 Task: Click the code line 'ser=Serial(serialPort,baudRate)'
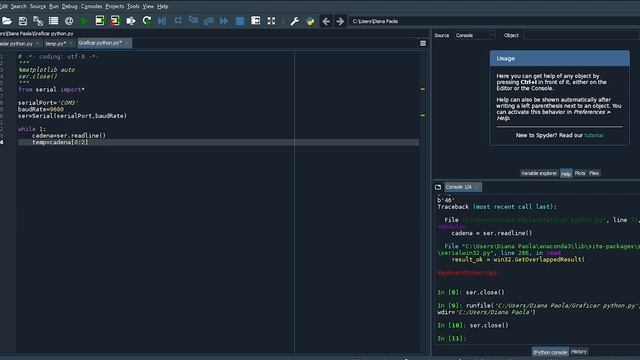(72, 116)
